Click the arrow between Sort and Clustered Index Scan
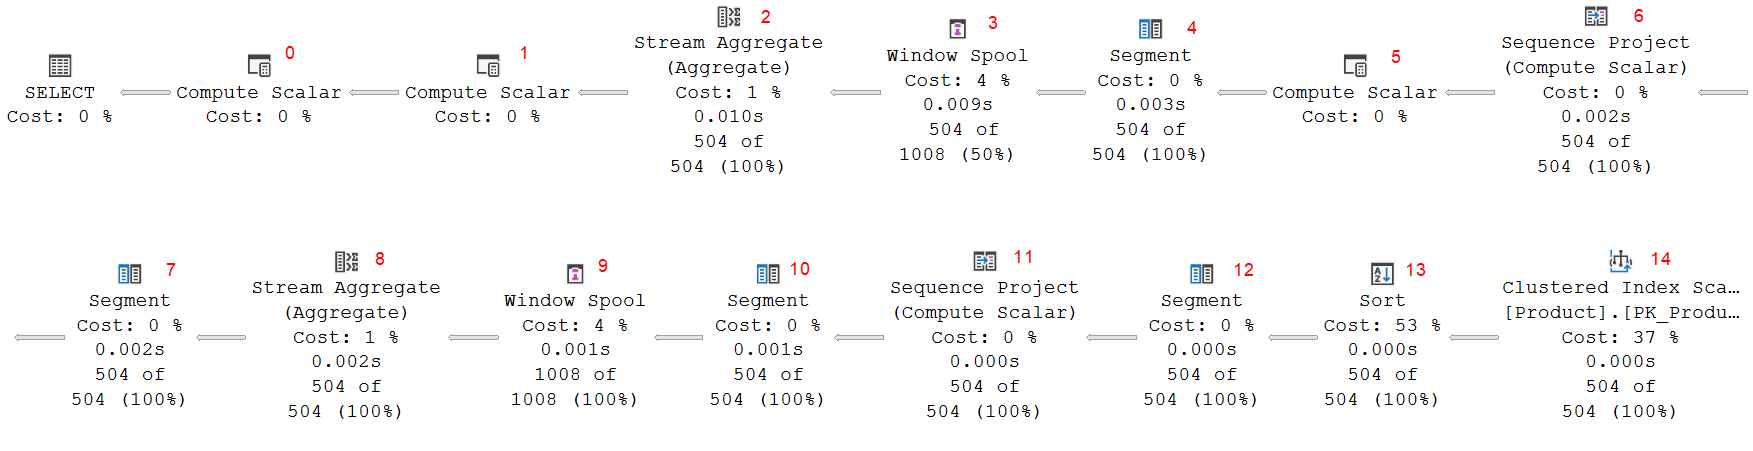The width and height of the screenshot is (1753, 451). tap(1474, 338)
